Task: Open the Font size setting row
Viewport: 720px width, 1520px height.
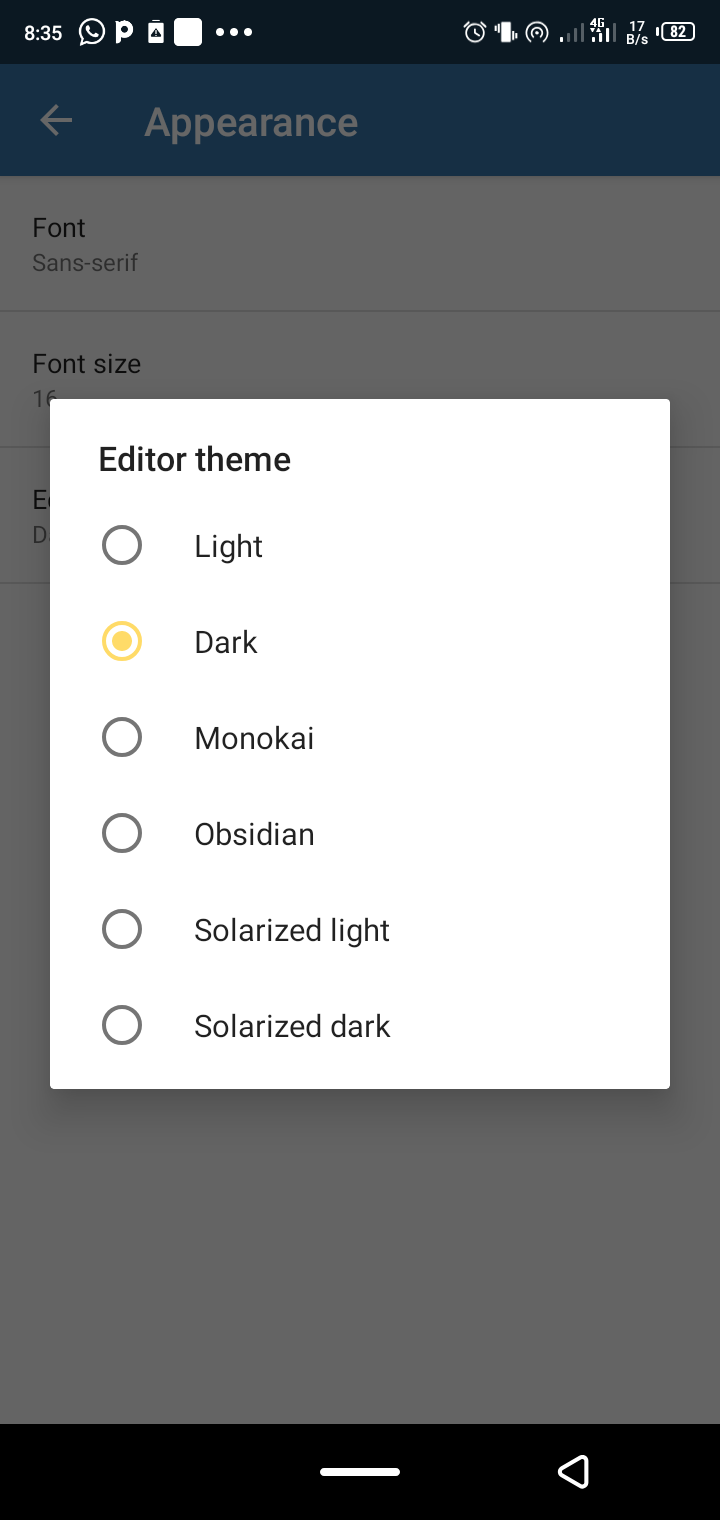Action: 360,379
